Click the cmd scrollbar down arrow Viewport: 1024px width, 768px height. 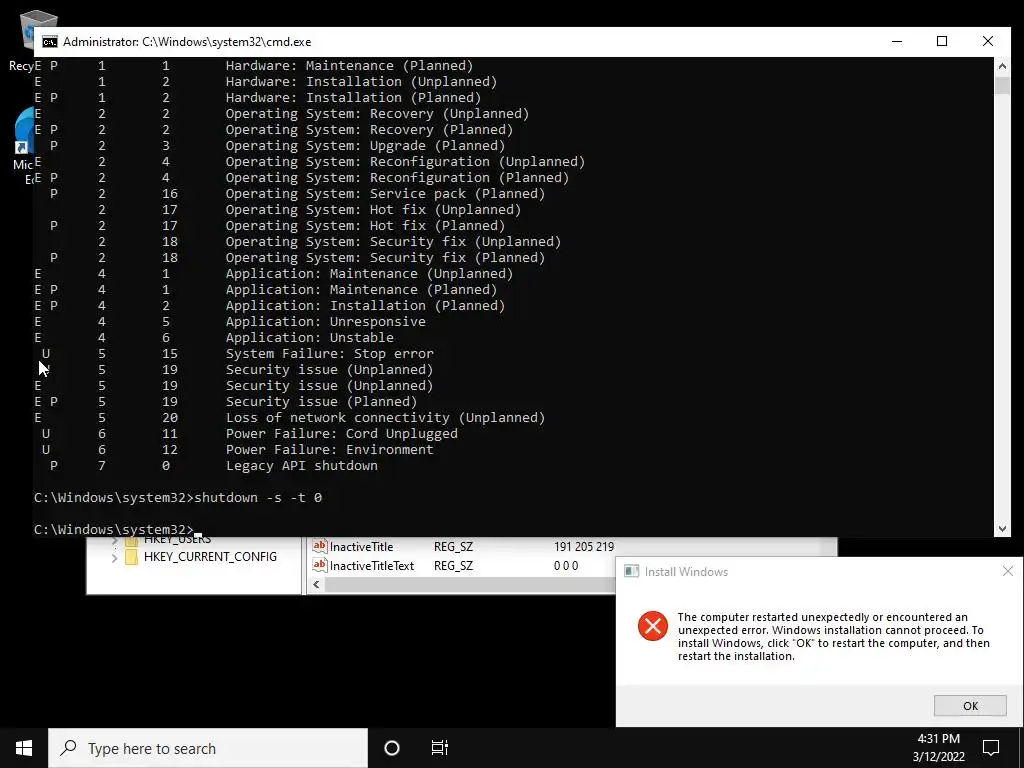[x=1002, y=529]
